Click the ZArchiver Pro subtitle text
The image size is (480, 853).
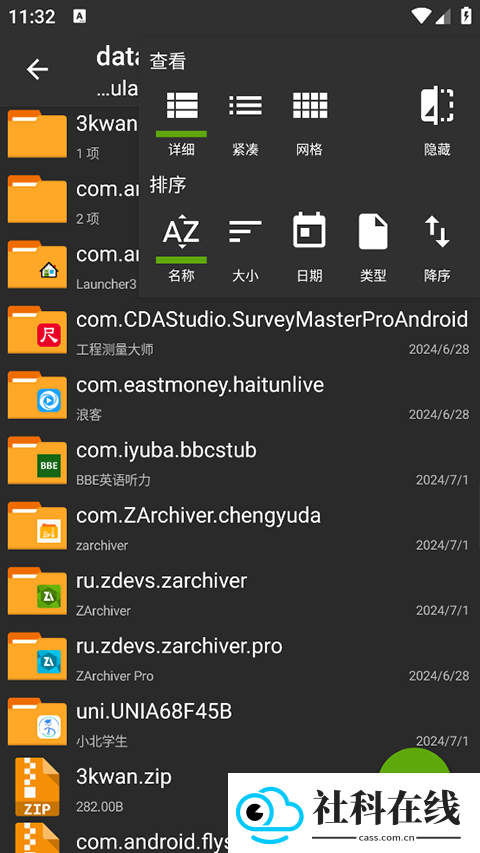[x=115, y=676]
